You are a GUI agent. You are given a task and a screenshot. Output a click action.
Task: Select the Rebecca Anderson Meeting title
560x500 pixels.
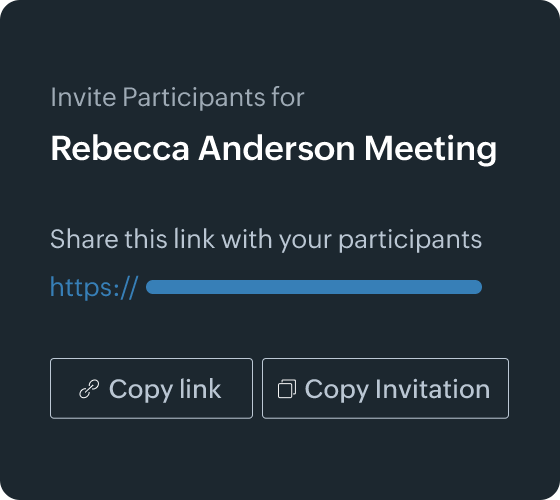[274, 149]
